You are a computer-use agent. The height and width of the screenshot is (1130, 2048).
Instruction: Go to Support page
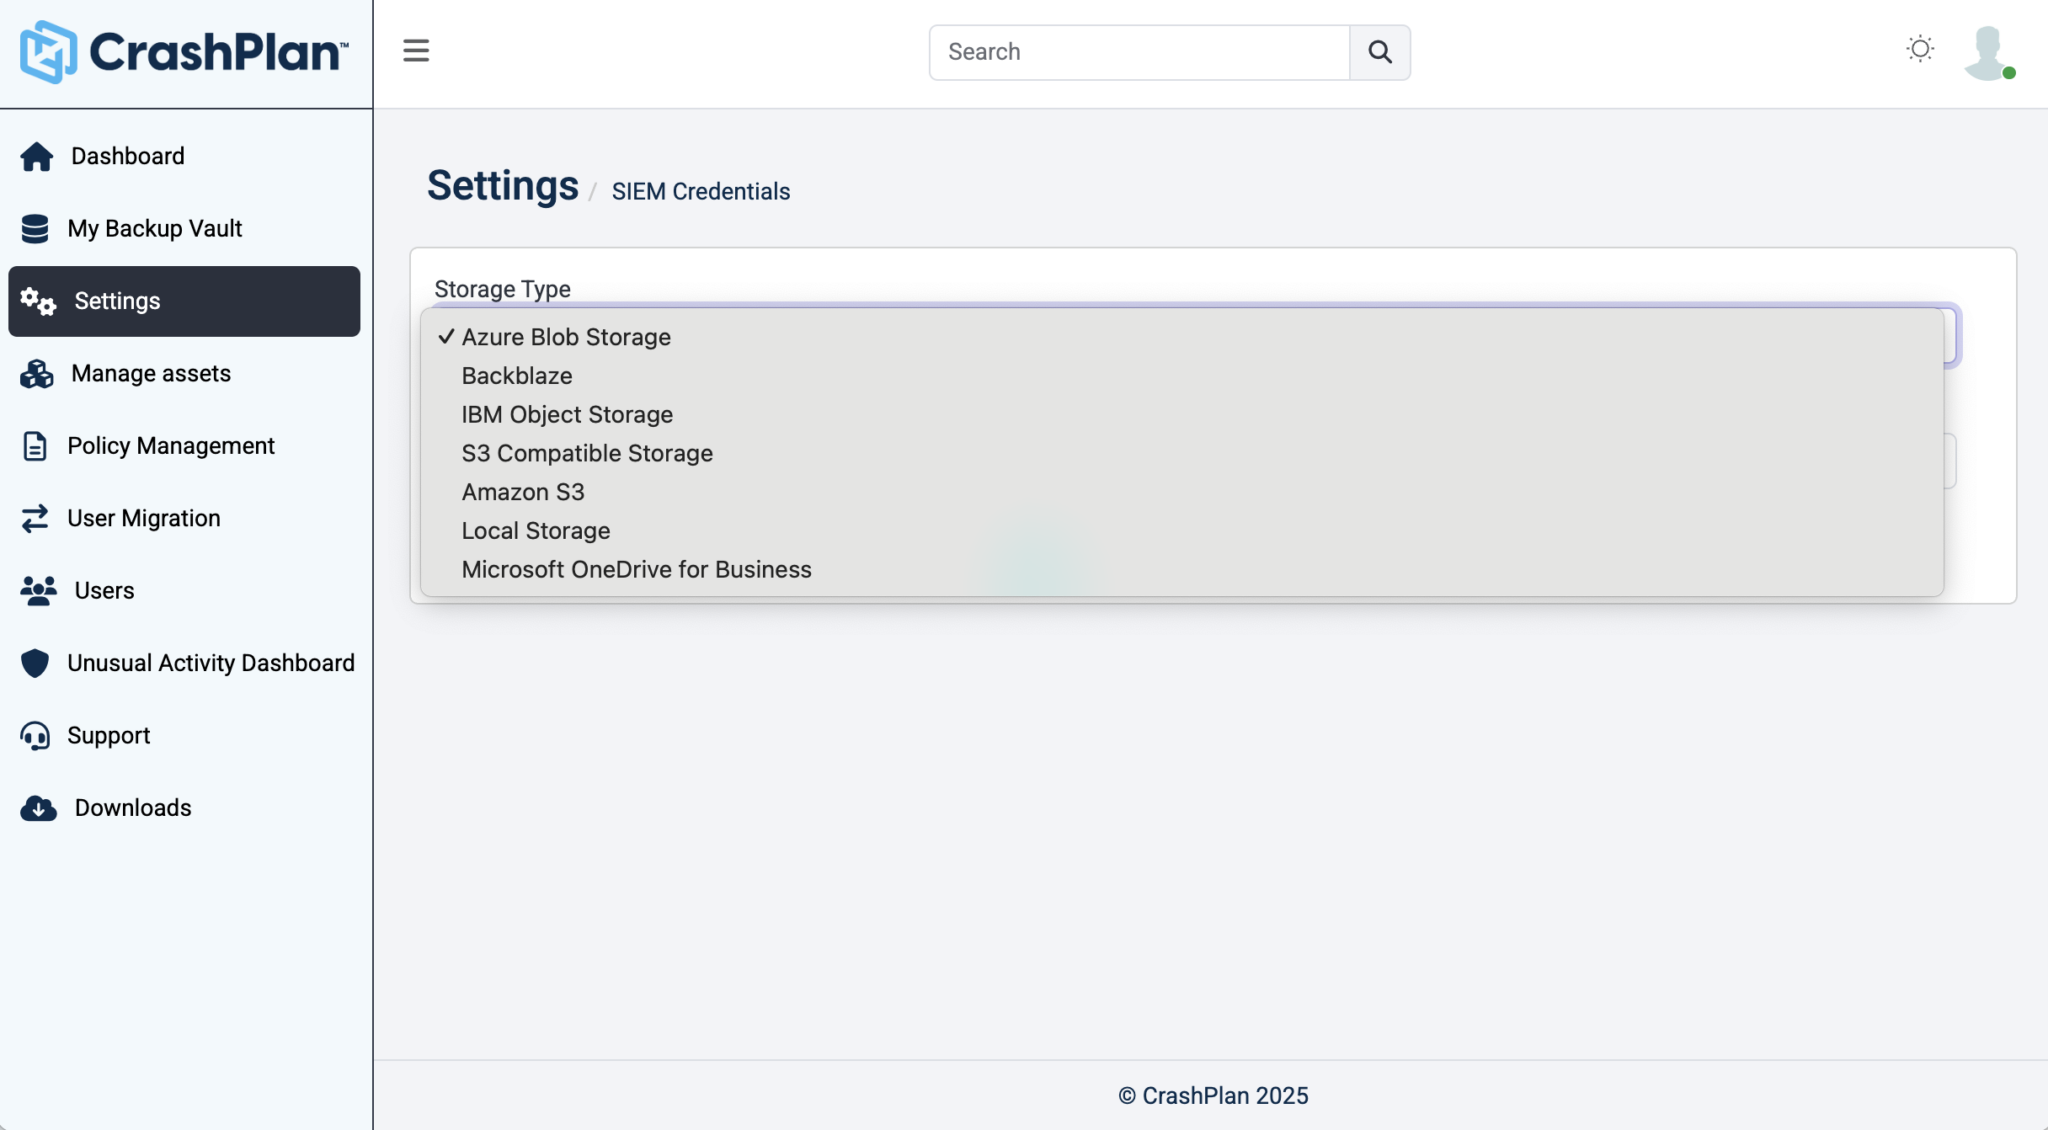coord(109,736)
